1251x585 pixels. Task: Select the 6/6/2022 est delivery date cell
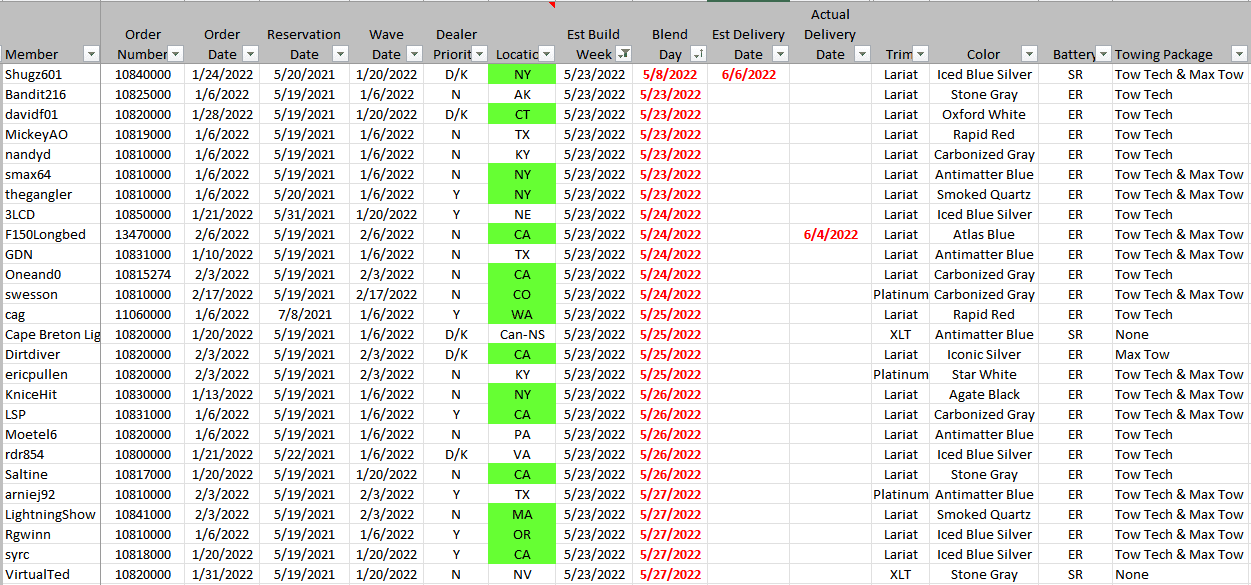click(x=748, y=75)
